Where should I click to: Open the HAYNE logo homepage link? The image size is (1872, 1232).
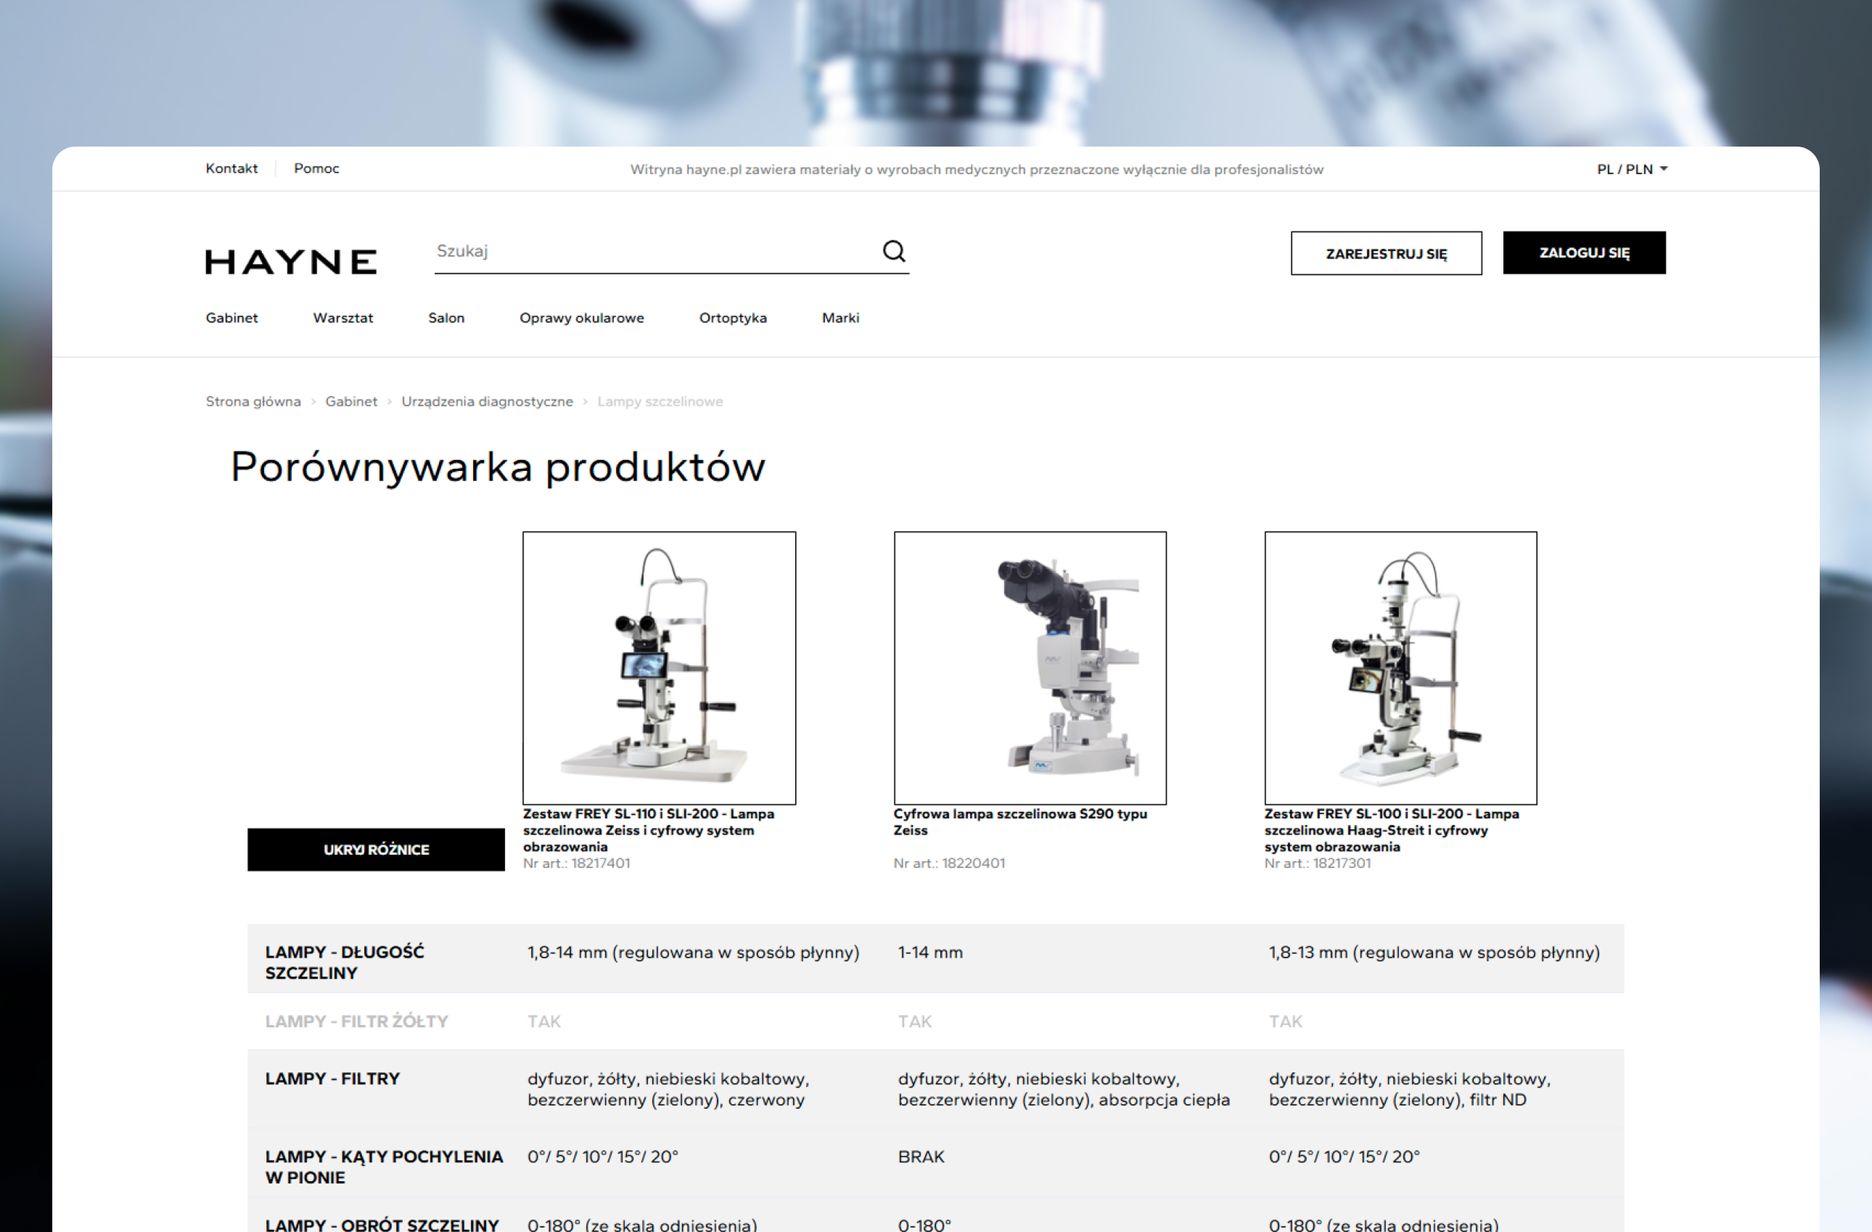tap(291, 262)
